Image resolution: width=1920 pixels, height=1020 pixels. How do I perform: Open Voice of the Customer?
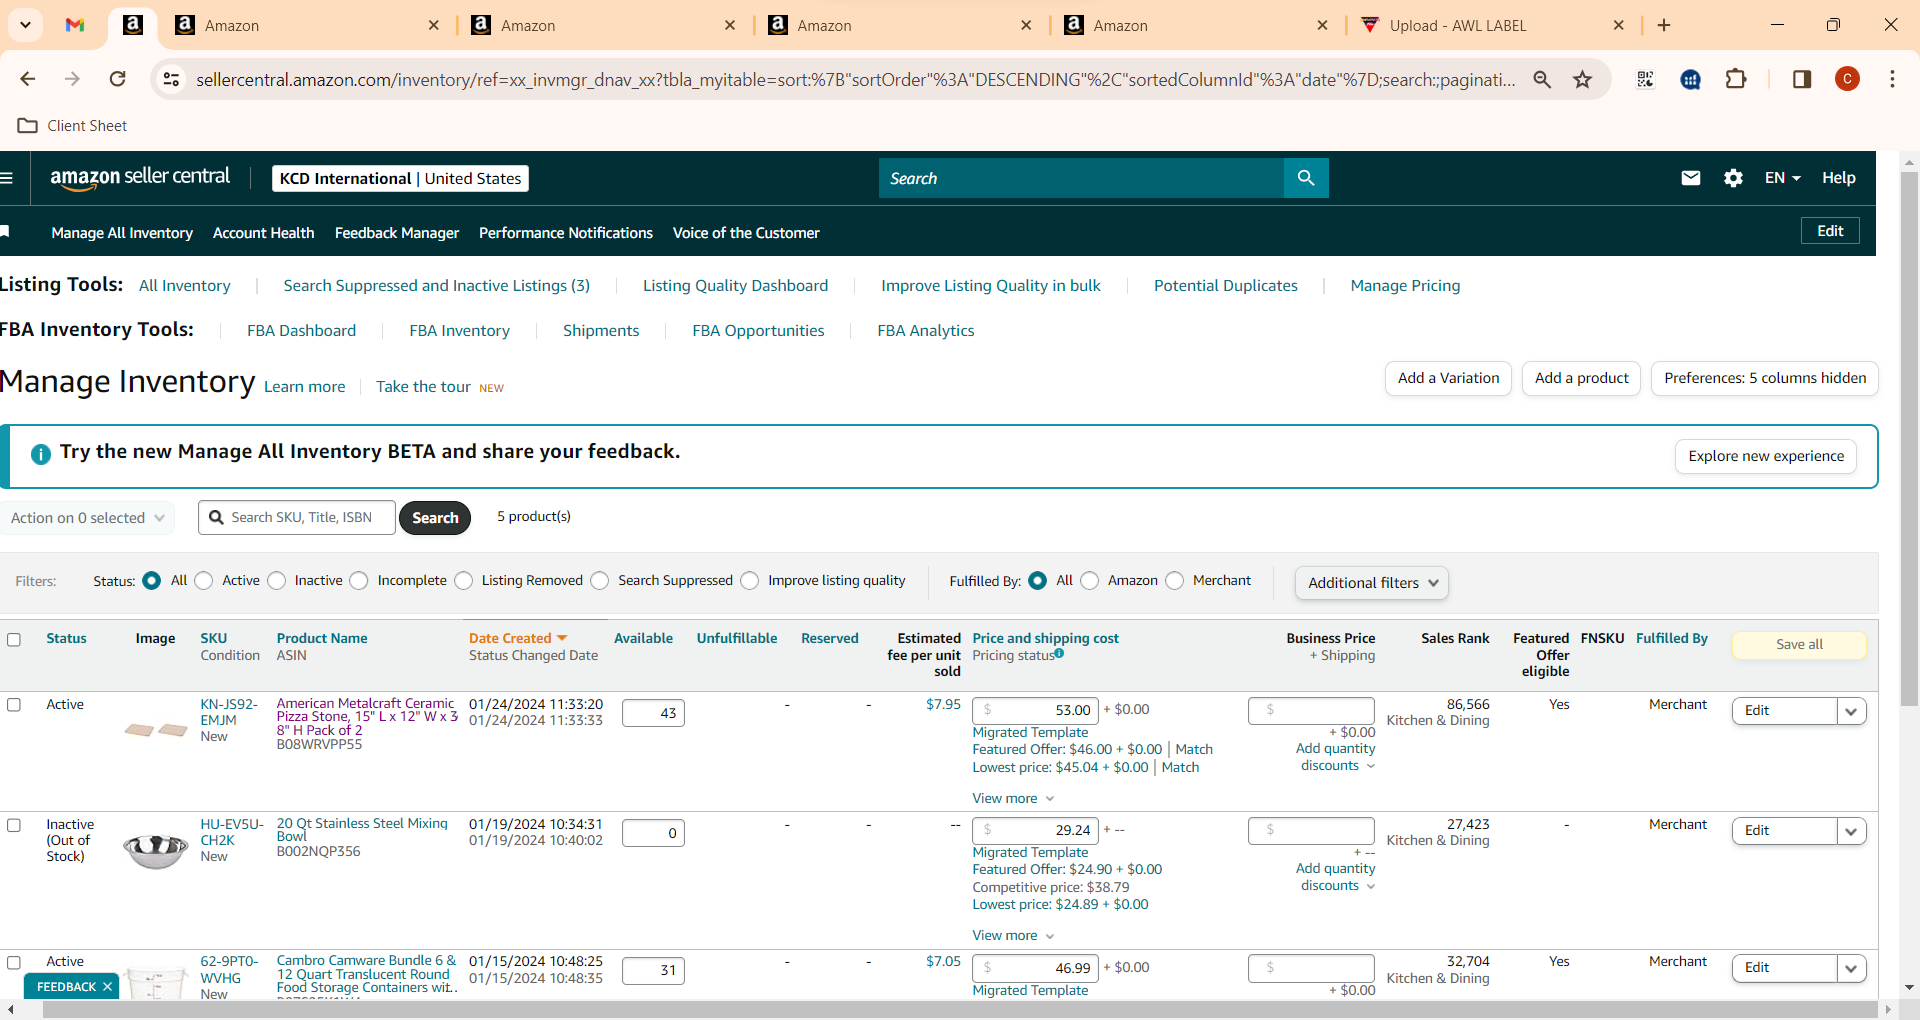(746, 233)
